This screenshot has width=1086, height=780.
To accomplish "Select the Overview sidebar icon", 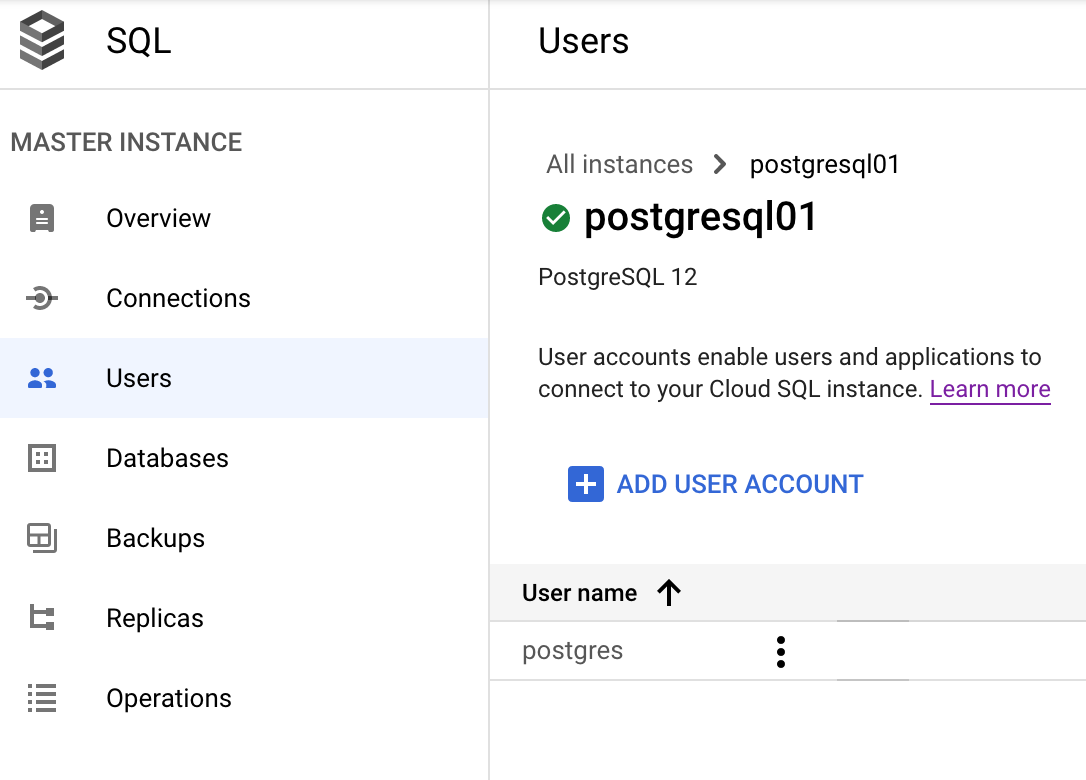I will tap(42, 218).
